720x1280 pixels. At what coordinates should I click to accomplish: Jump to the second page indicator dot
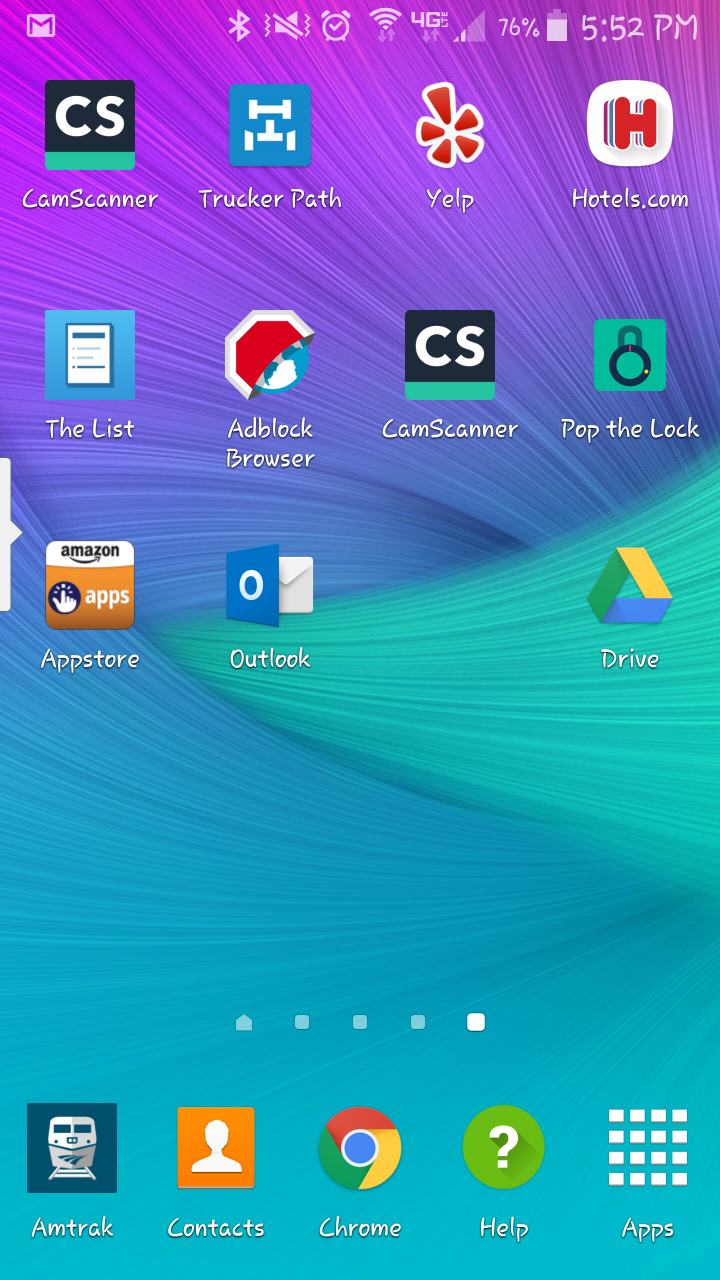pyautogui.click(x=302, y=1022)
